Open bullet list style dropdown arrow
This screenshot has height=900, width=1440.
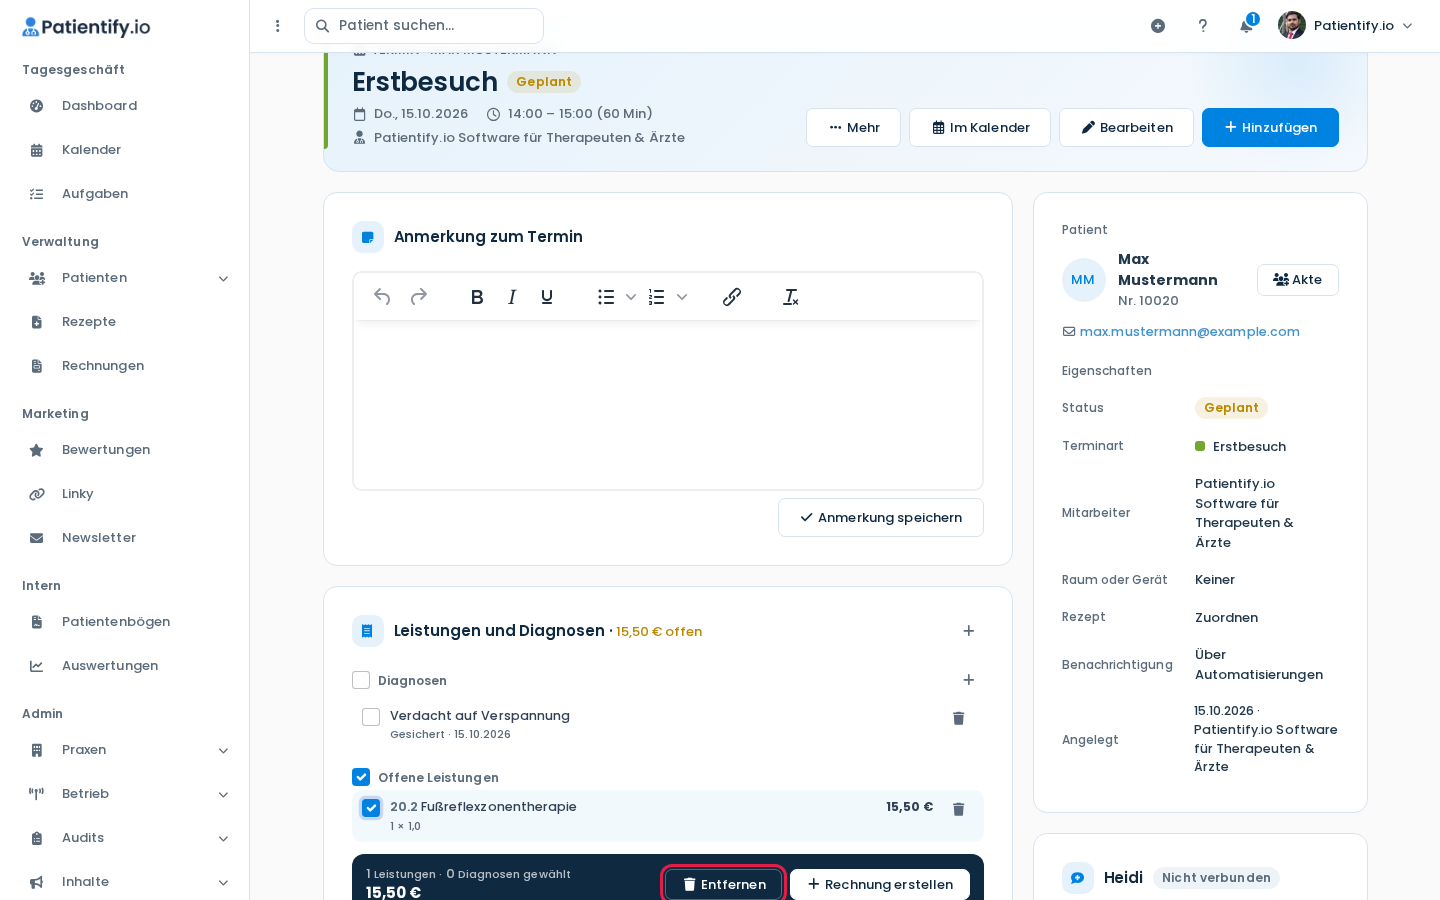pyautogui.click(x=631, y=297)
